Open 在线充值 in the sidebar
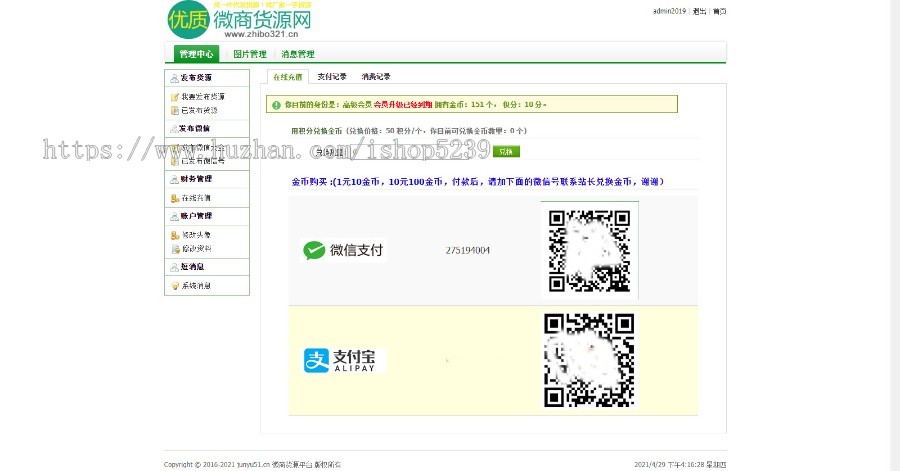 [196, 198]
